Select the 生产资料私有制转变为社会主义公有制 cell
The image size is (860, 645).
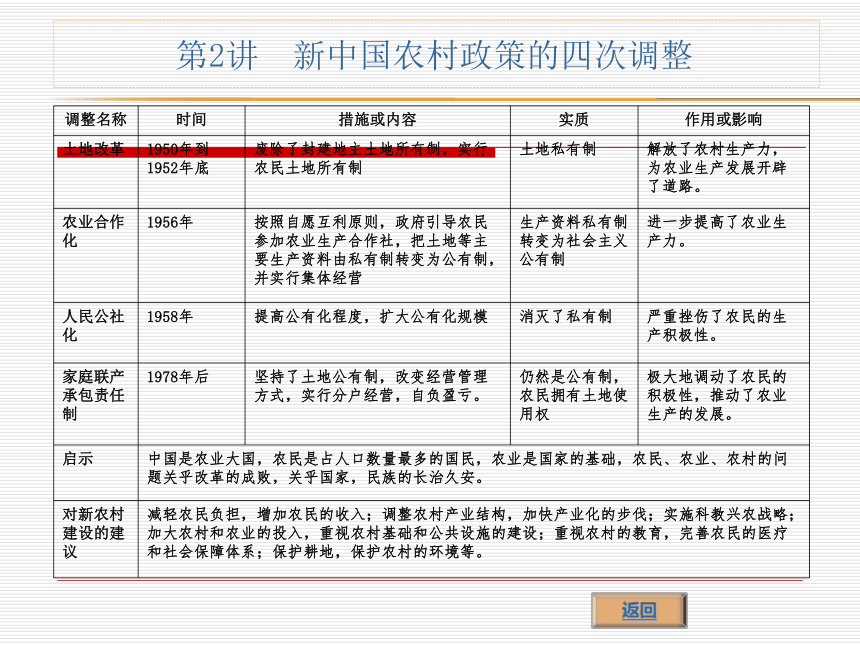574,255
